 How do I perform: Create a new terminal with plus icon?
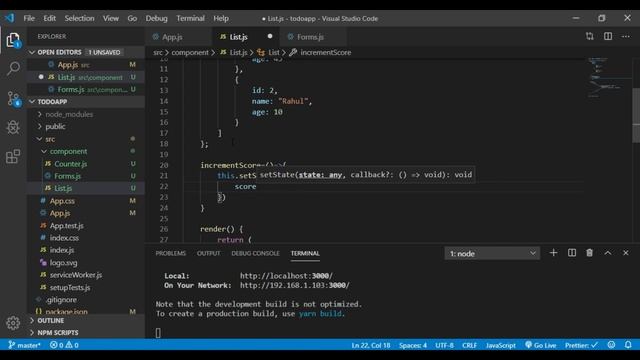553,253
